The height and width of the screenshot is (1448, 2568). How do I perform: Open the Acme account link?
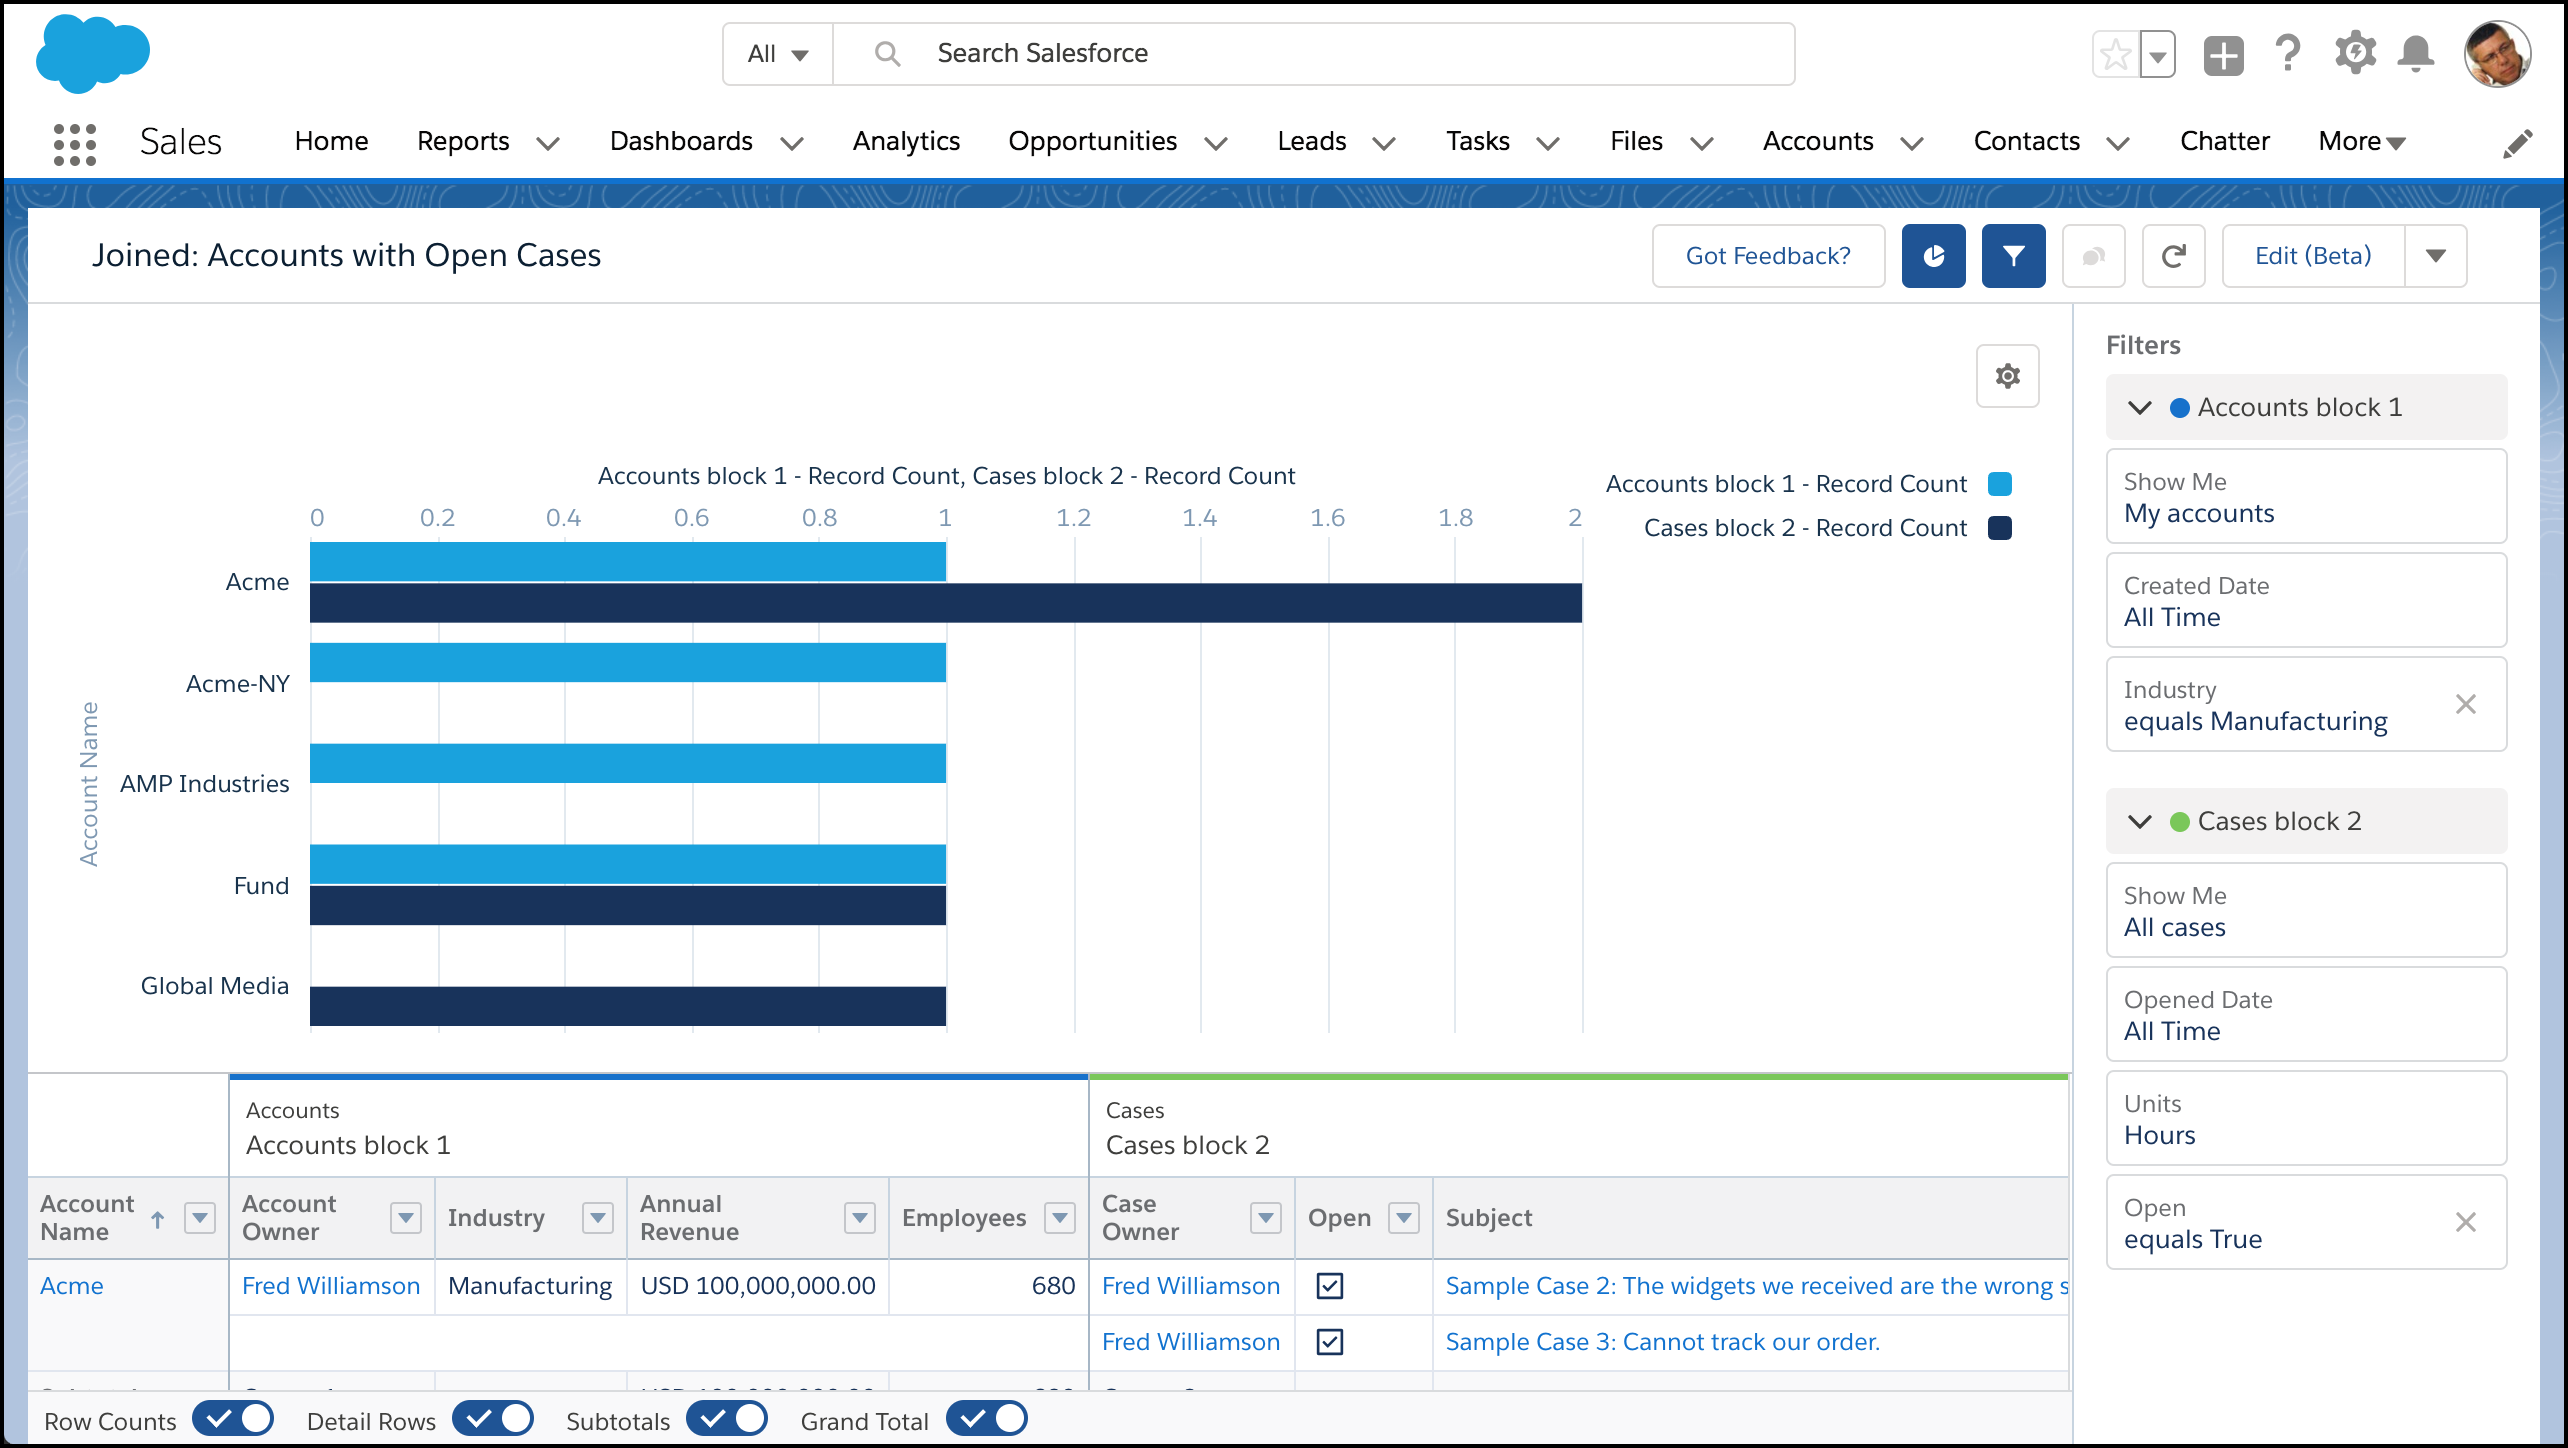(72, 1286)
